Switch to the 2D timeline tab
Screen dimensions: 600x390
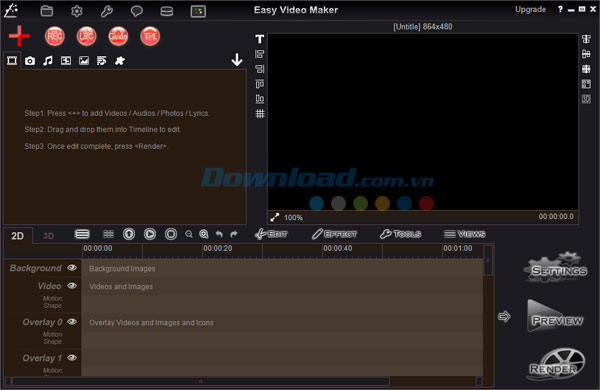(18, 235)
